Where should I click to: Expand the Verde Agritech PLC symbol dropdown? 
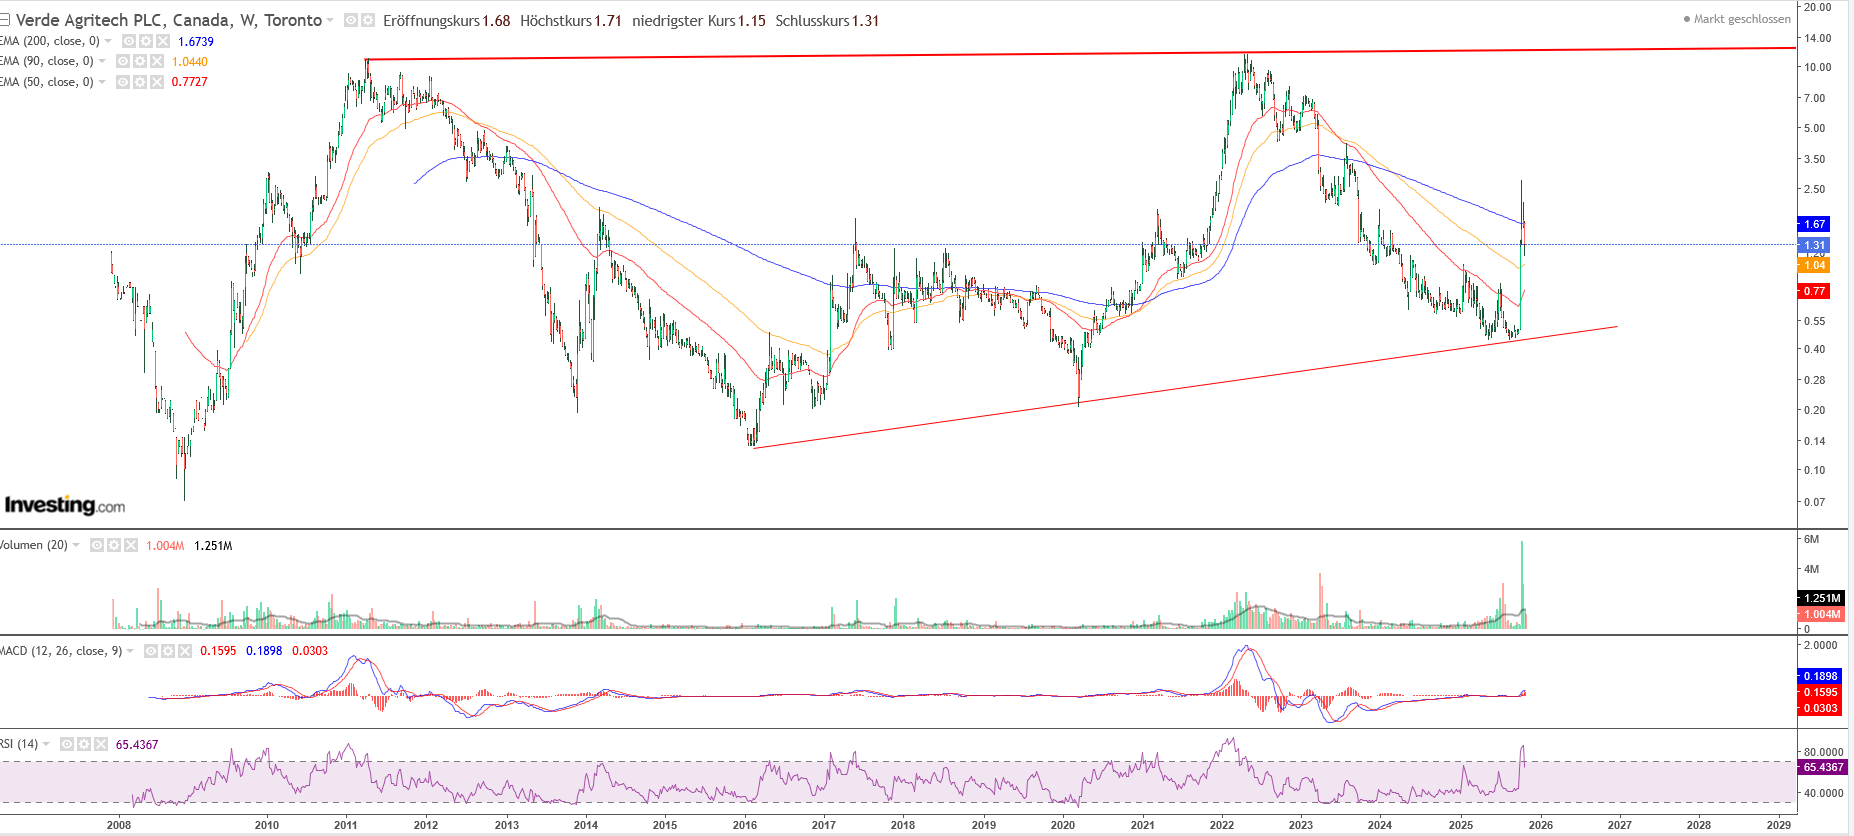click(x=330, y=20)
